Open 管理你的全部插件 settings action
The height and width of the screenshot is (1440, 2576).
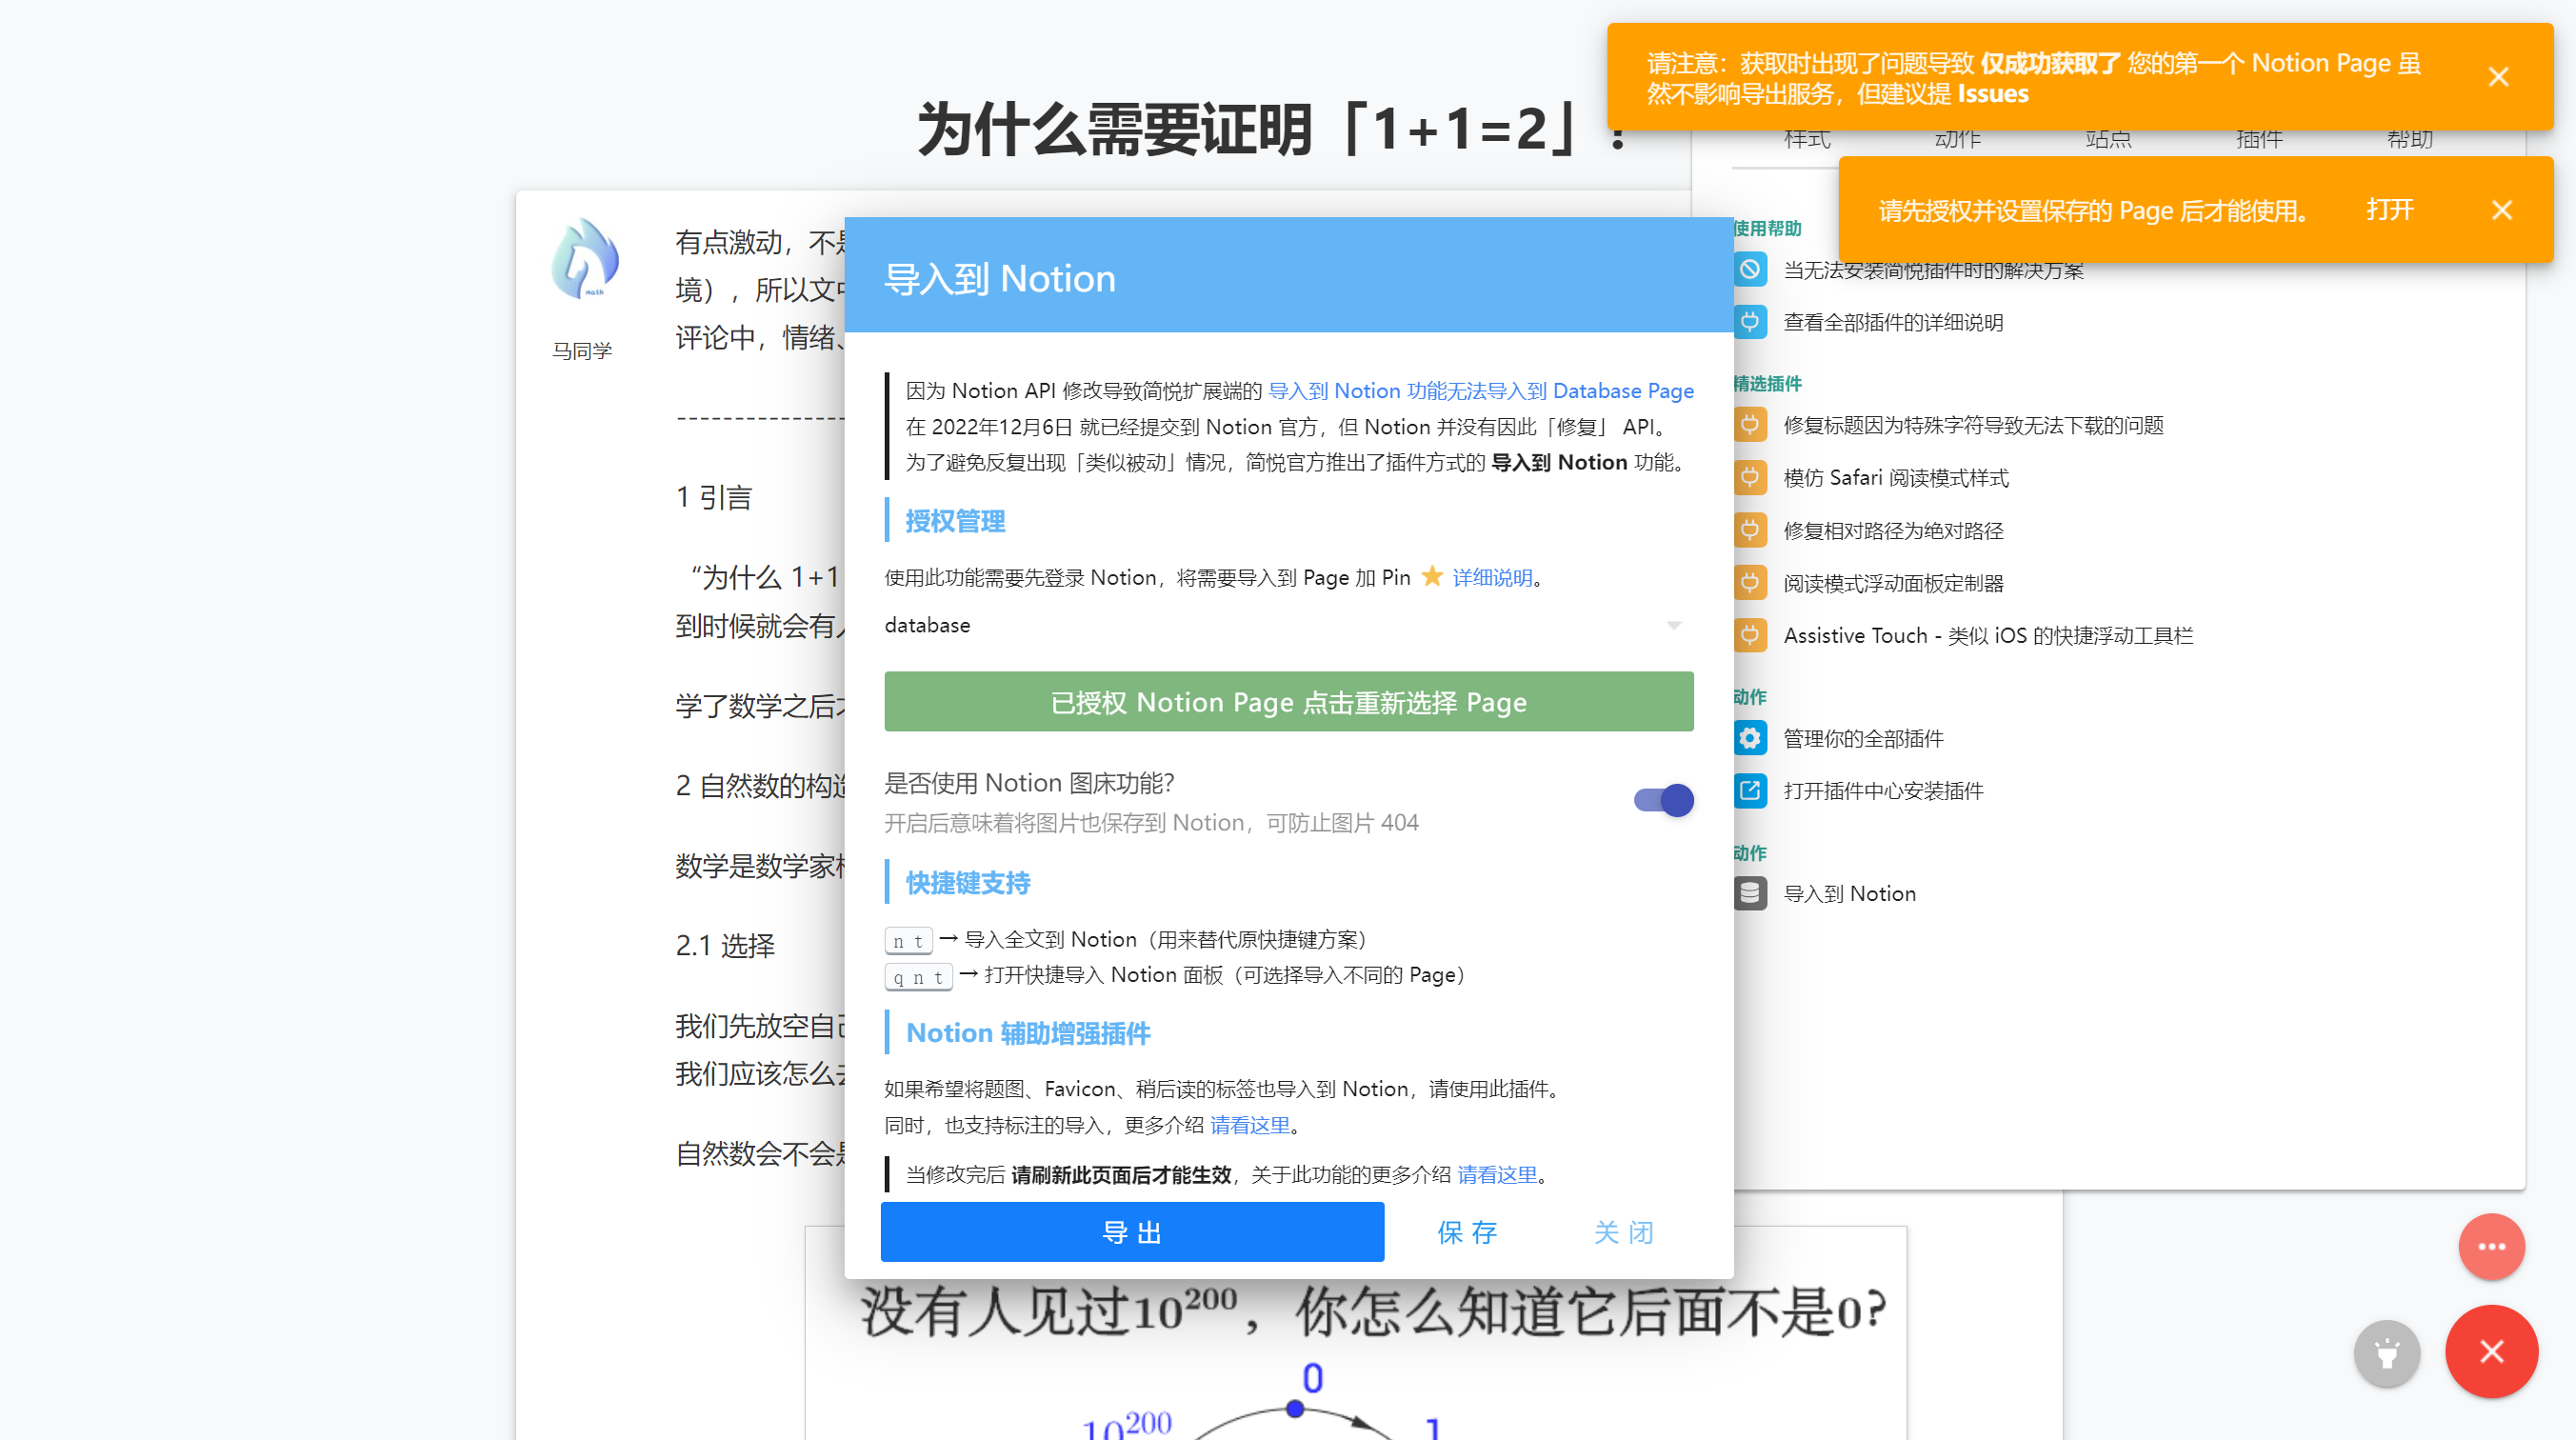(x=1750, y=738)
